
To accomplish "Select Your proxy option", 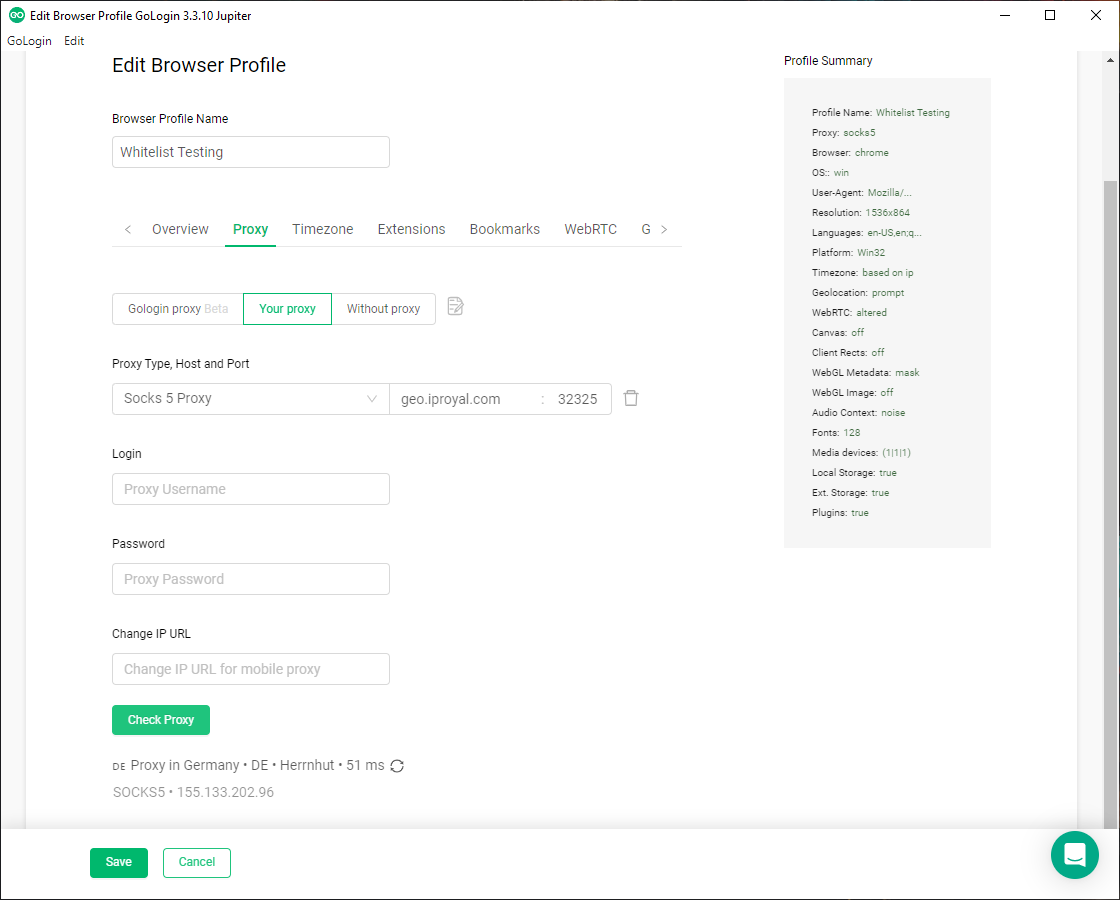I will 287,309.
